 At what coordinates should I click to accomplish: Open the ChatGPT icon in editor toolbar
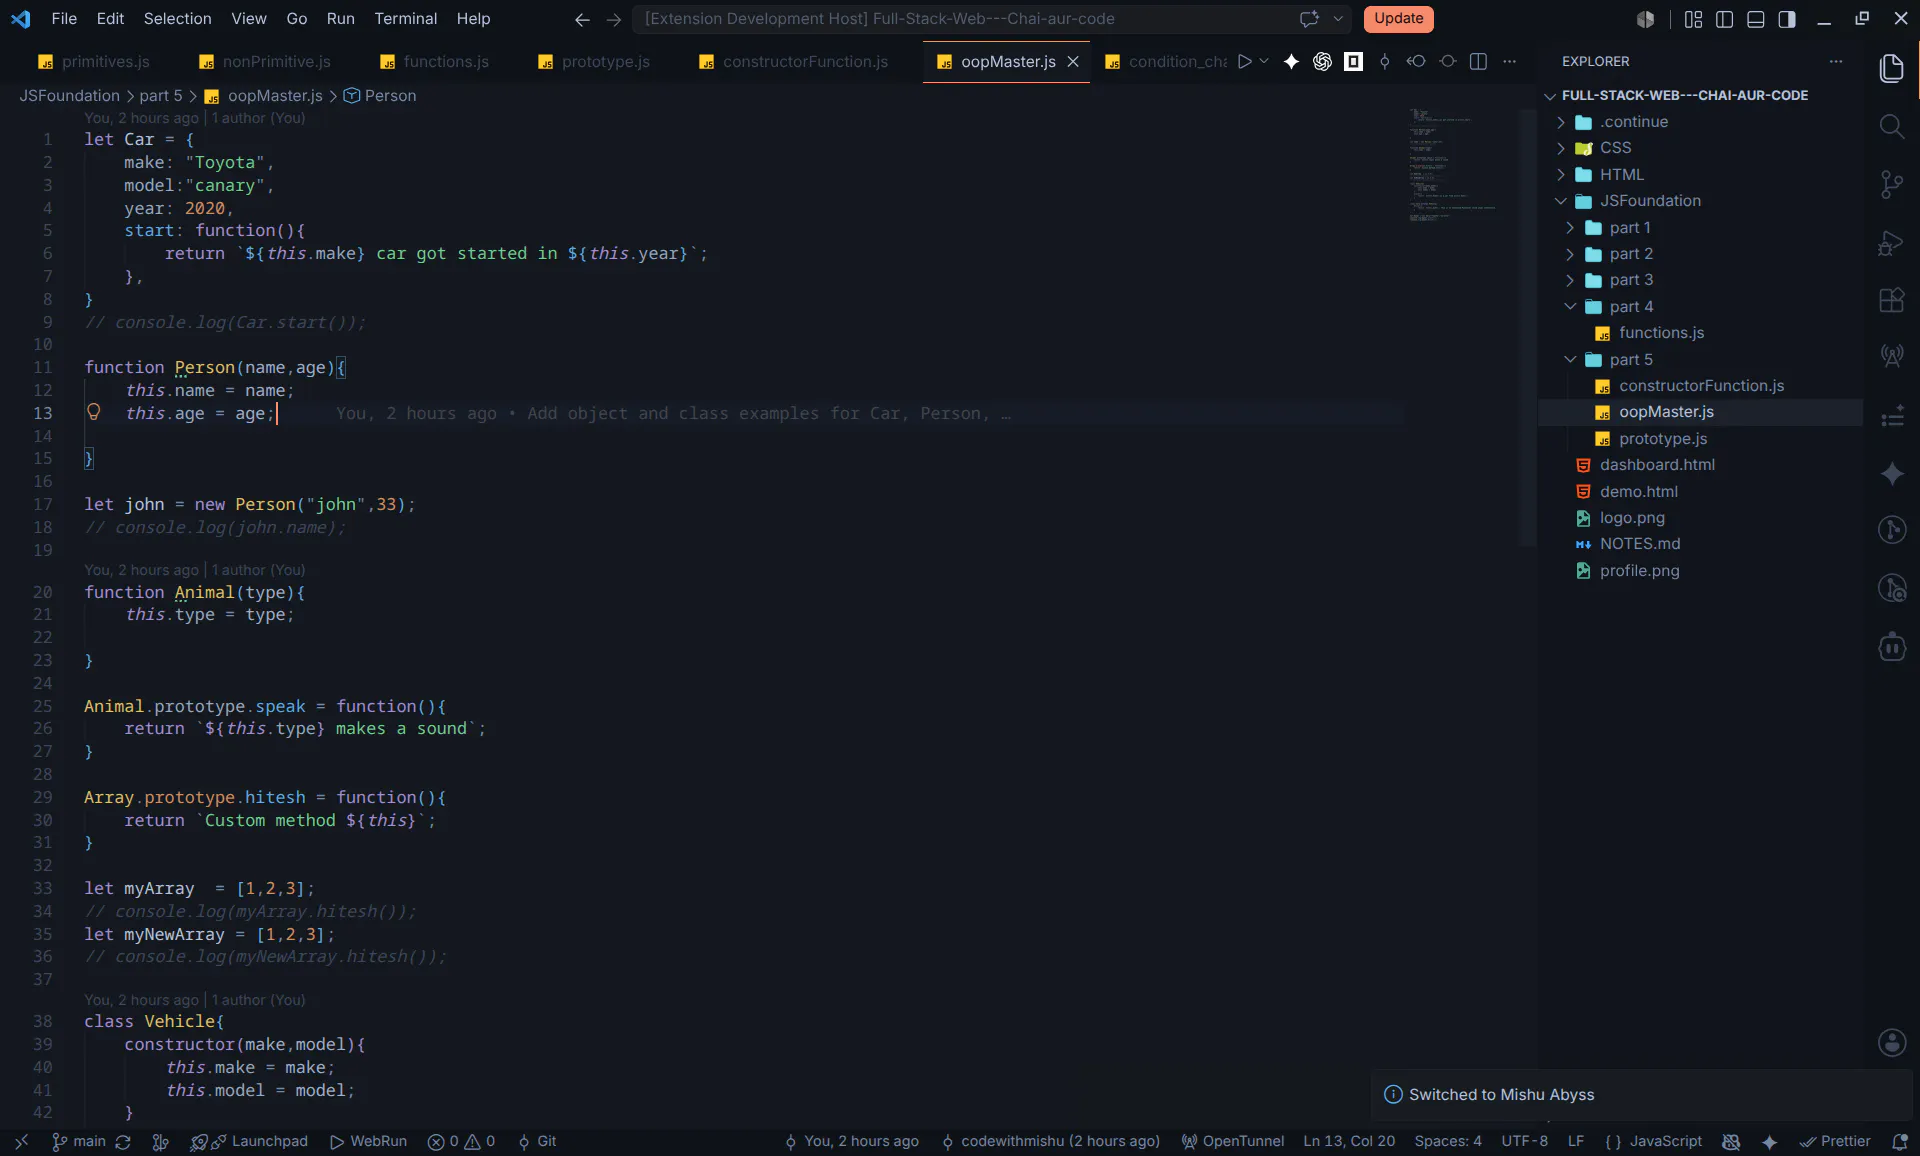(1322, 61)
